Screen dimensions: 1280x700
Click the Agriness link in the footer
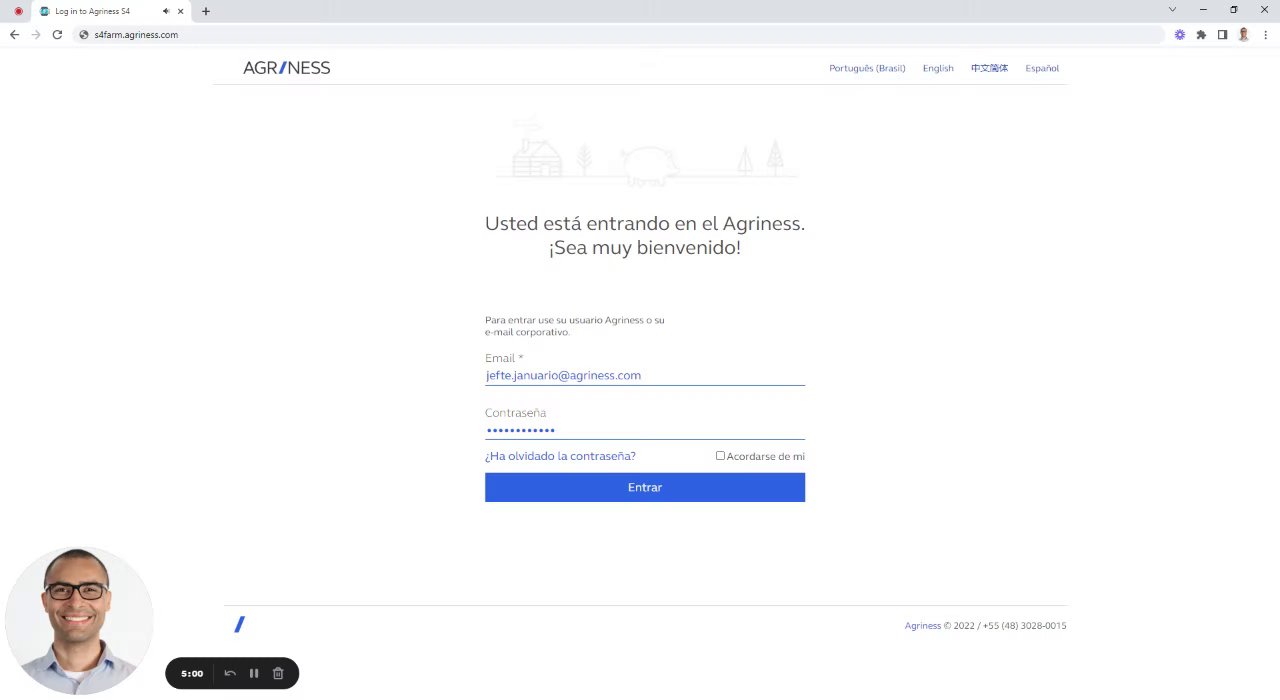pos(923,626)
